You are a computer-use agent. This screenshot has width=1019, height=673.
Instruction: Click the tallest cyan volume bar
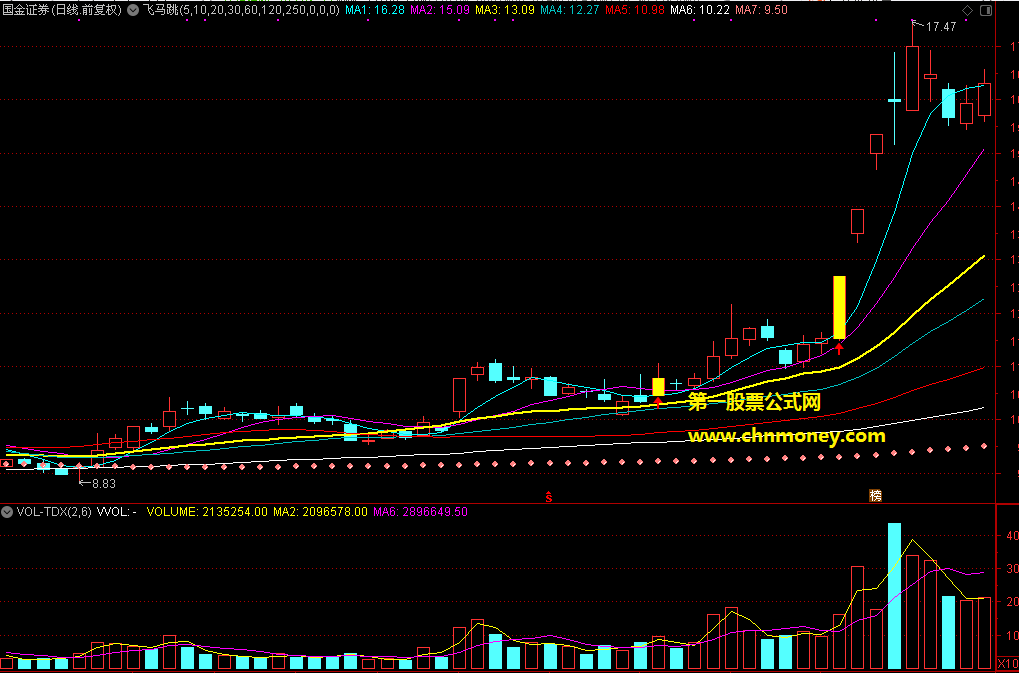[x=894, y=596]
